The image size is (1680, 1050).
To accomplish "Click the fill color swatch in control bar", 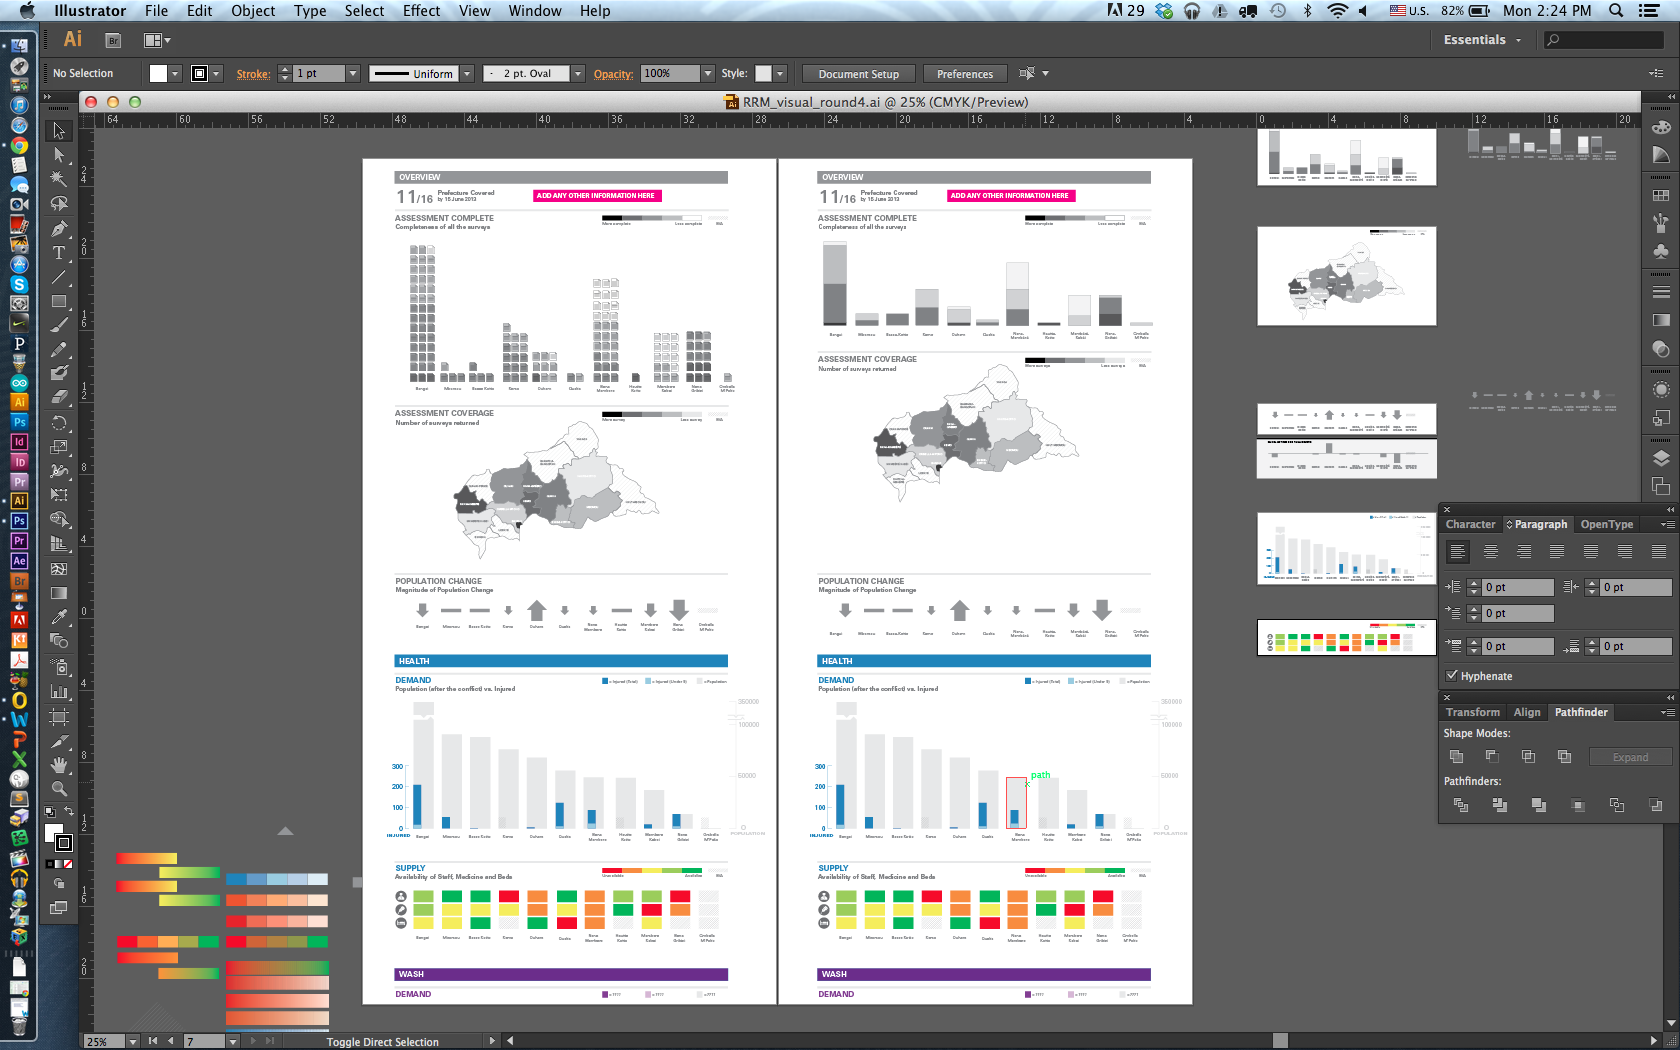I will [158, 74].
